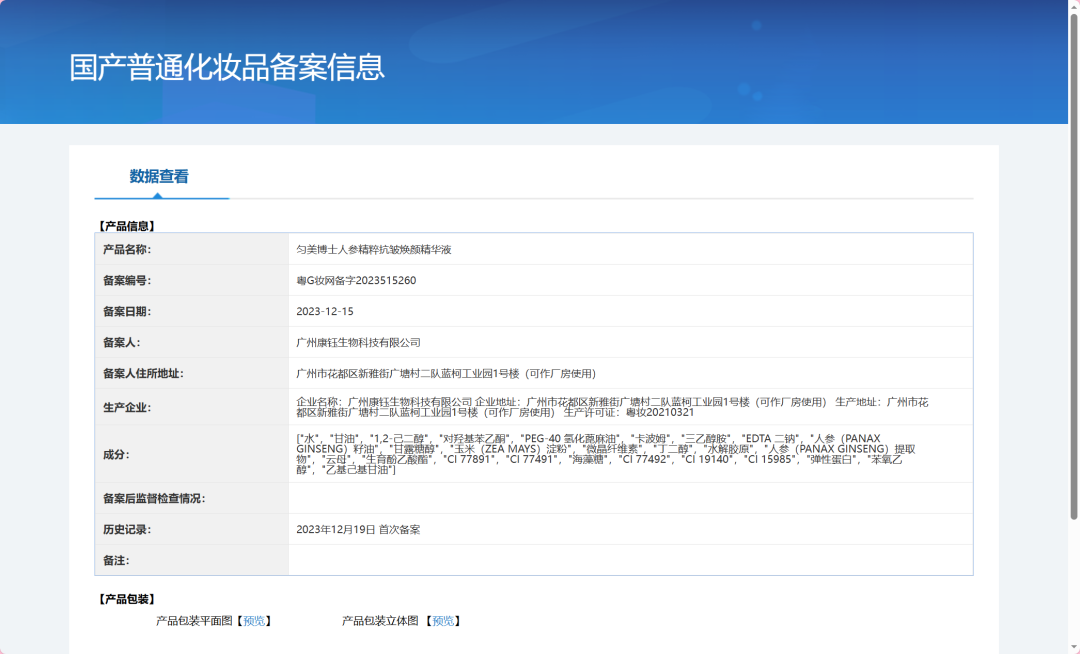This screenshot has width=1080, height=654.
Task: Click the 成分 ingredients list text
Action: [605, 454]
